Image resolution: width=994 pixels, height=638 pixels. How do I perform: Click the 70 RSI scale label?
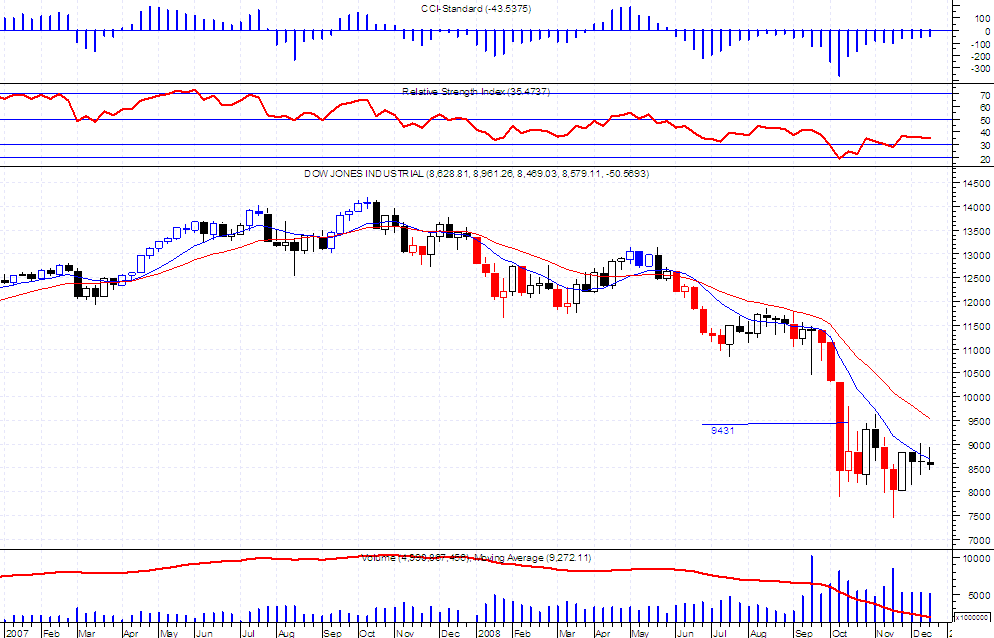pos(985,96)
